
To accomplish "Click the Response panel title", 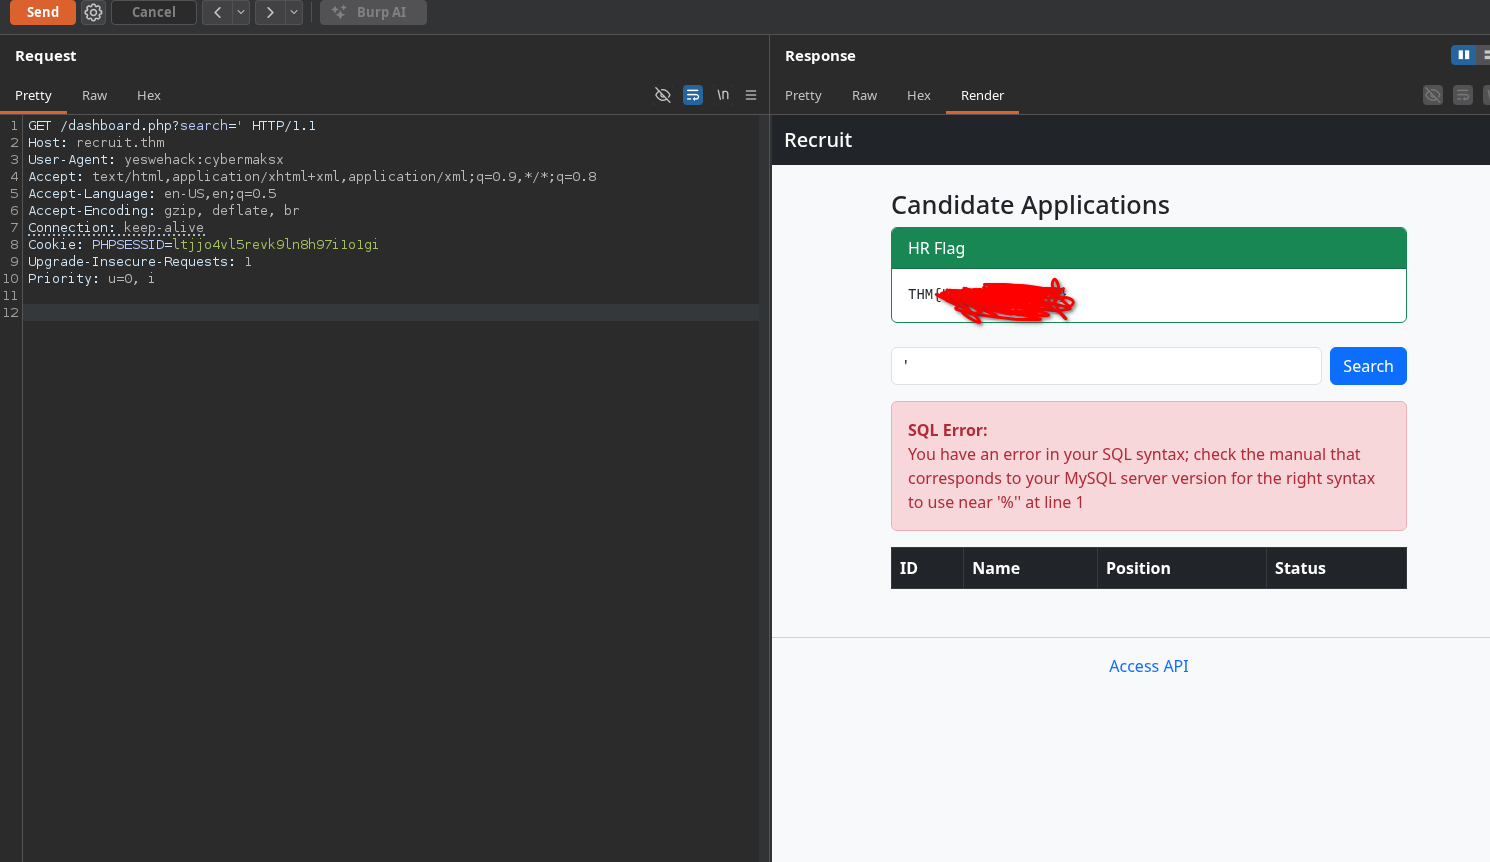I will coord(820,56).
